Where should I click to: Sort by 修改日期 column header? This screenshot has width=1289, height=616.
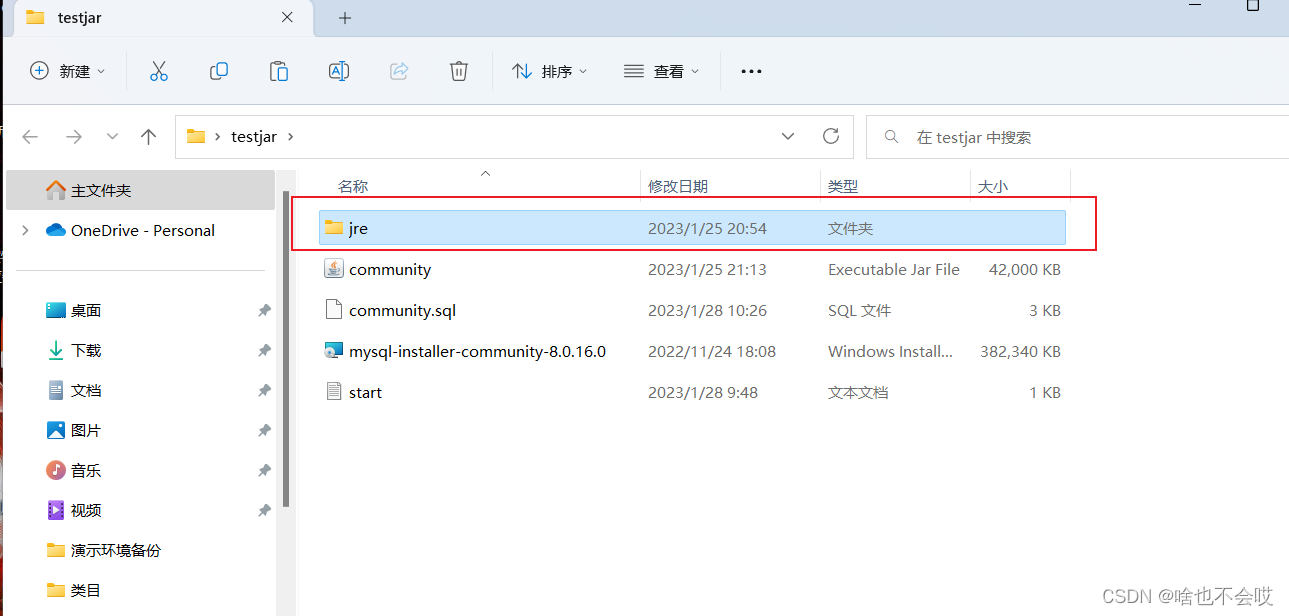[678, 186]
